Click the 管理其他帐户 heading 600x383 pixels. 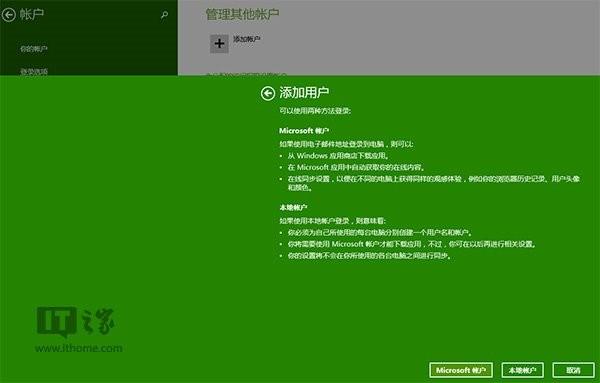click(x=242, y=14)
